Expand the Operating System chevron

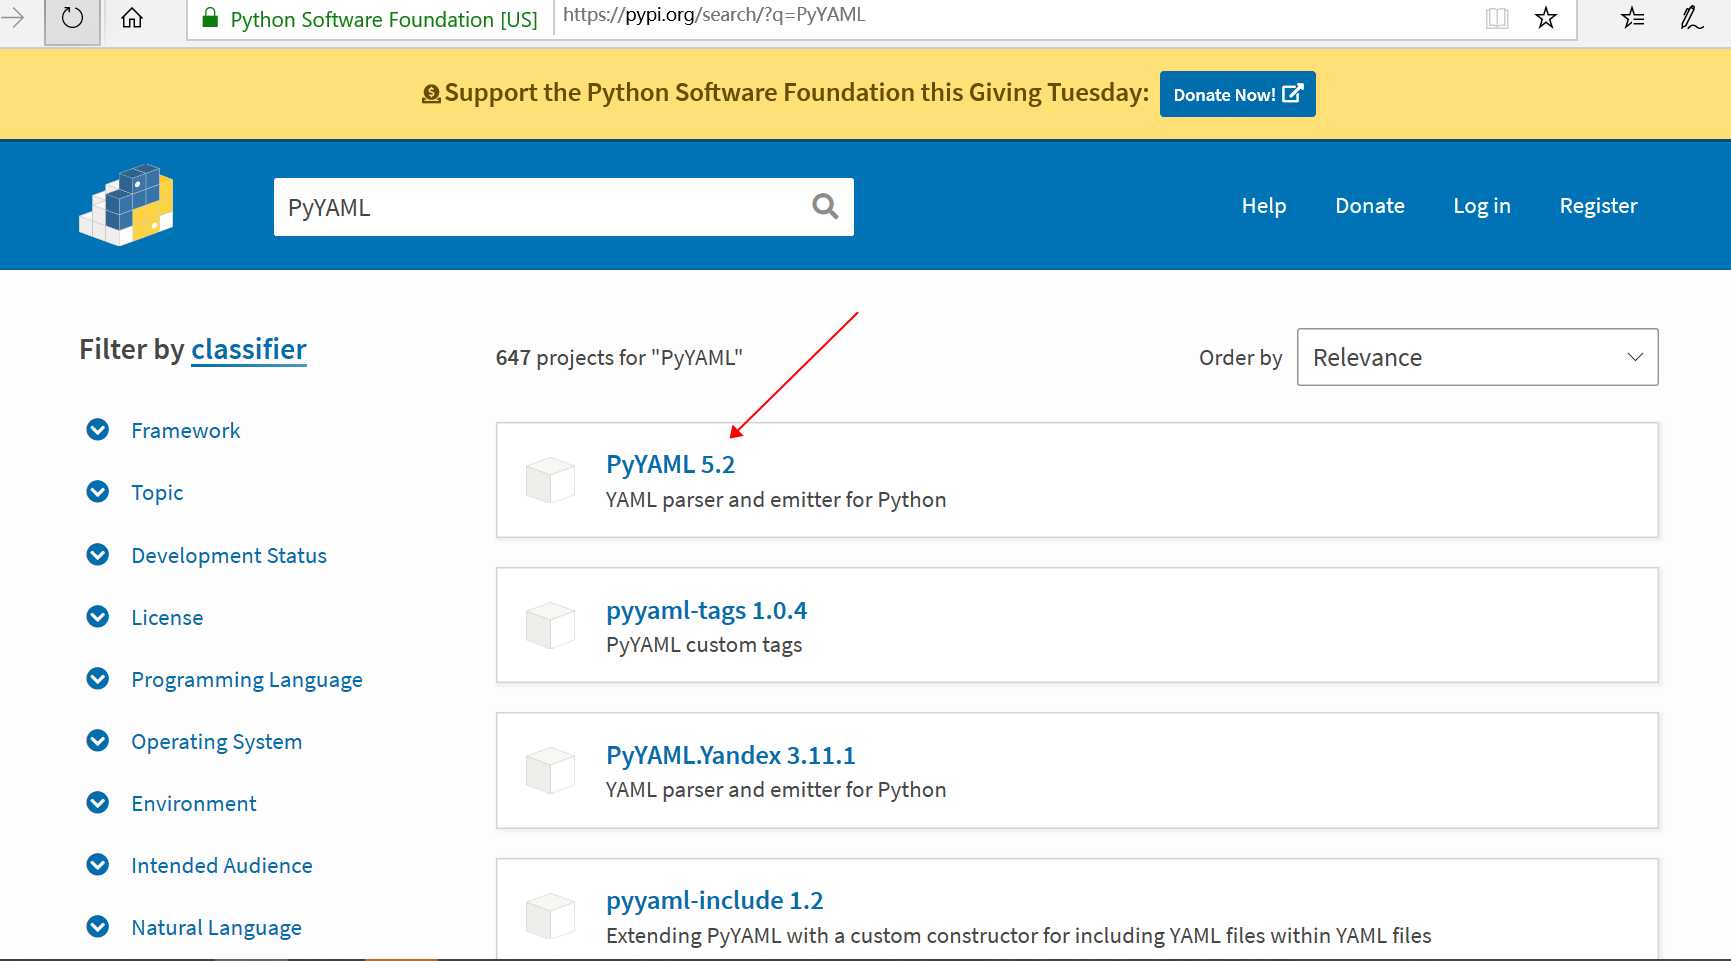pos(98,741)
